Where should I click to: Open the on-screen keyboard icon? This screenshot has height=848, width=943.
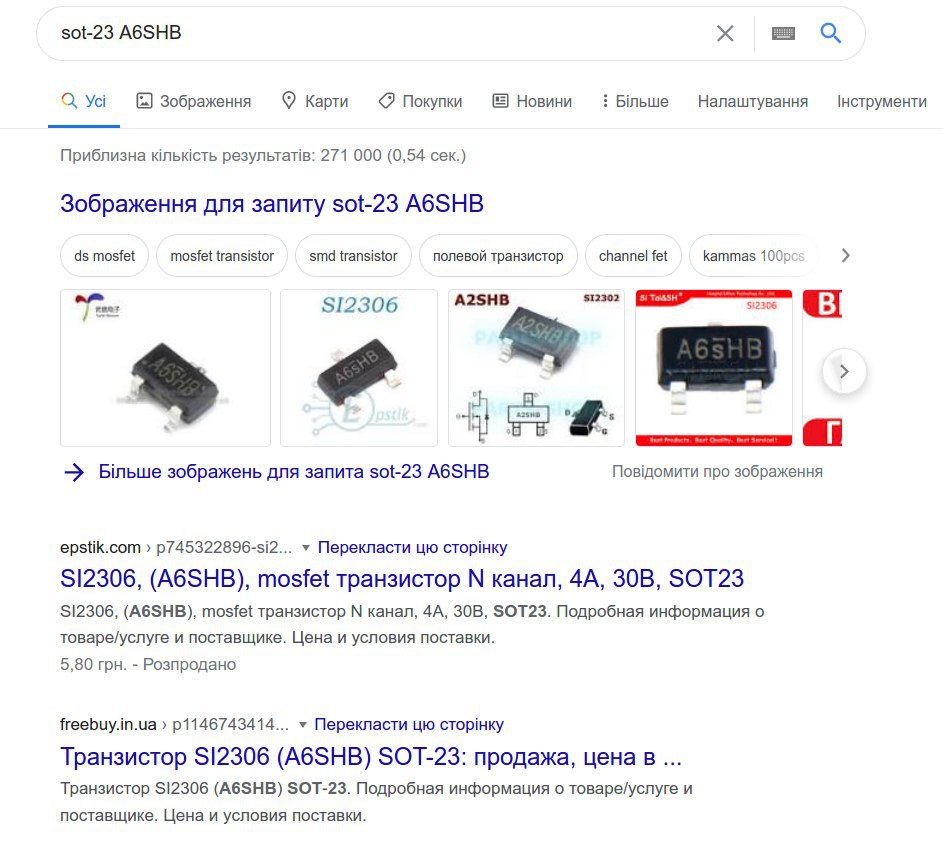[x=783, y=34]
